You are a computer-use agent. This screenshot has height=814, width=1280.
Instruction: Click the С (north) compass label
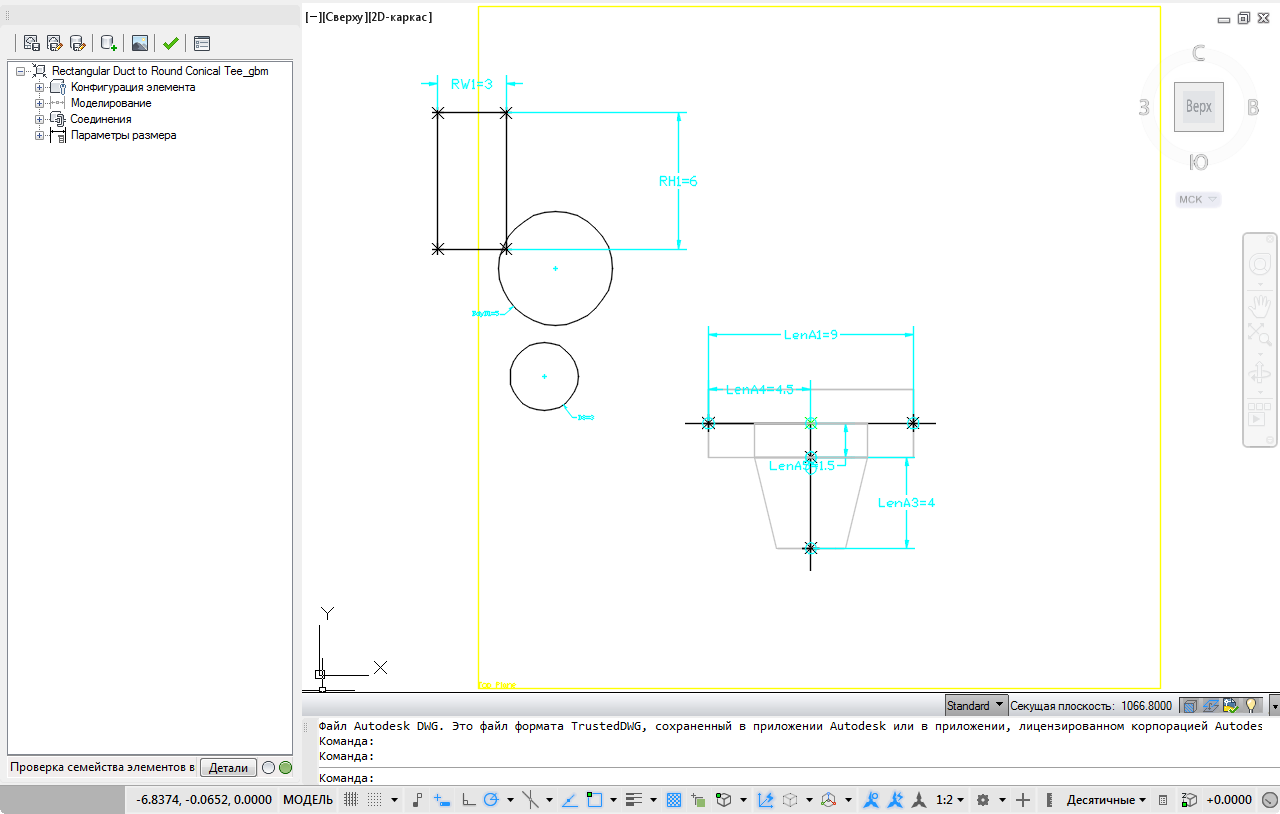point(1199,53)
